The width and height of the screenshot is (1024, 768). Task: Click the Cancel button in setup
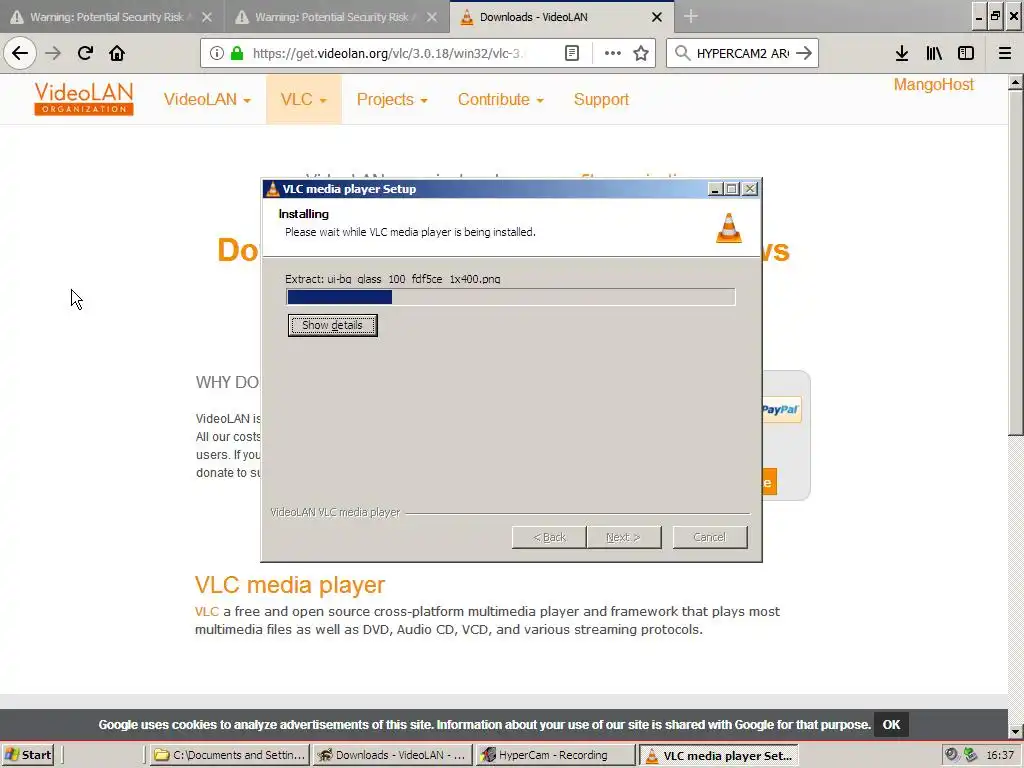(x=710, y=537)
